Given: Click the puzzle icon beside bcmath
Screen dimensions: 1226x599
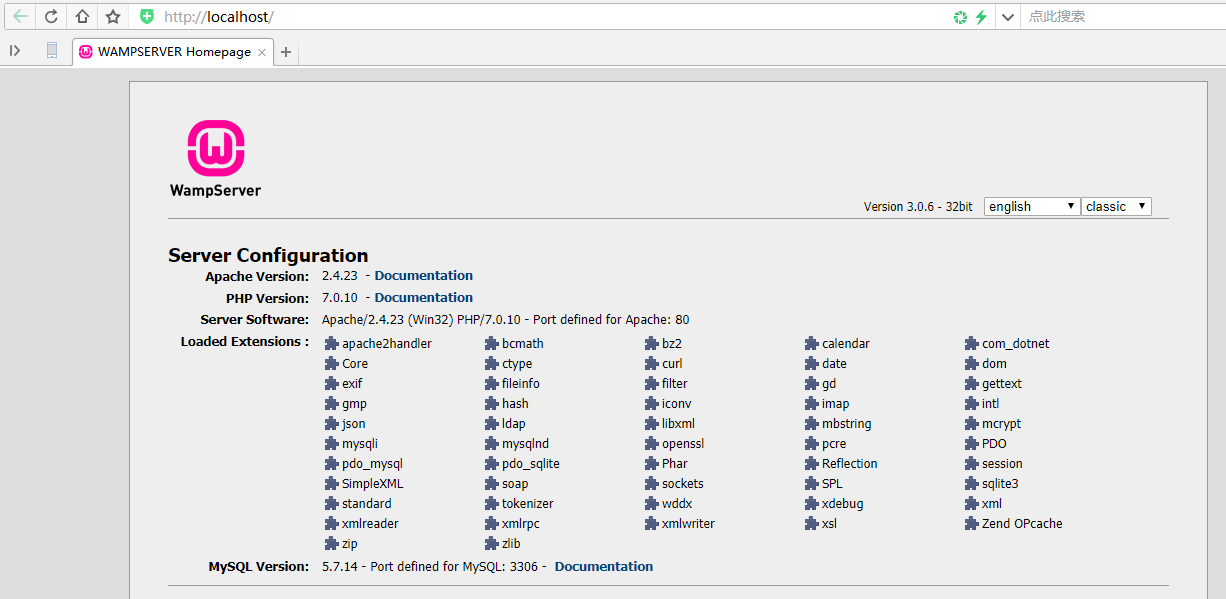Looking at the screenshot, I should [x=492, y=344].
